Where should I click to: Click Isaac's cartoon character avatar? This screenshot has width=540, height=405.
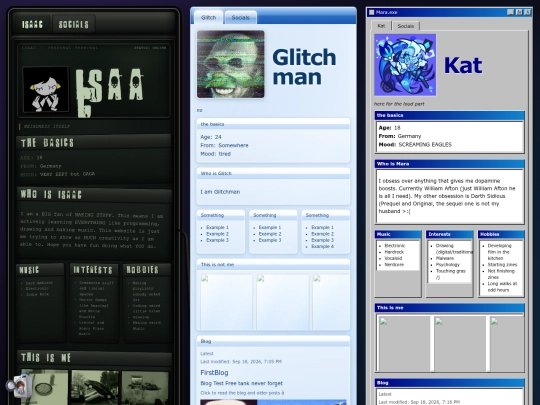(46, 90)
